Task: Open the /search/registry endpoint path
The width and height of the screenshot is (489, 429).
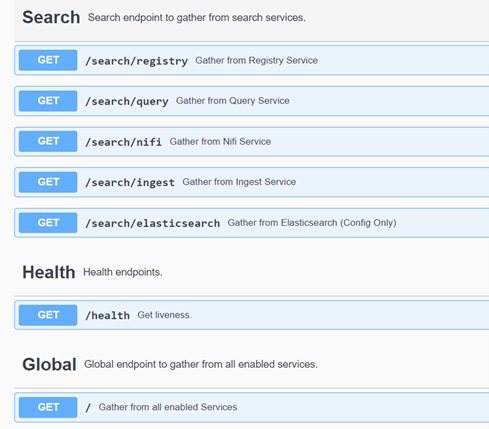Action: 136,61
